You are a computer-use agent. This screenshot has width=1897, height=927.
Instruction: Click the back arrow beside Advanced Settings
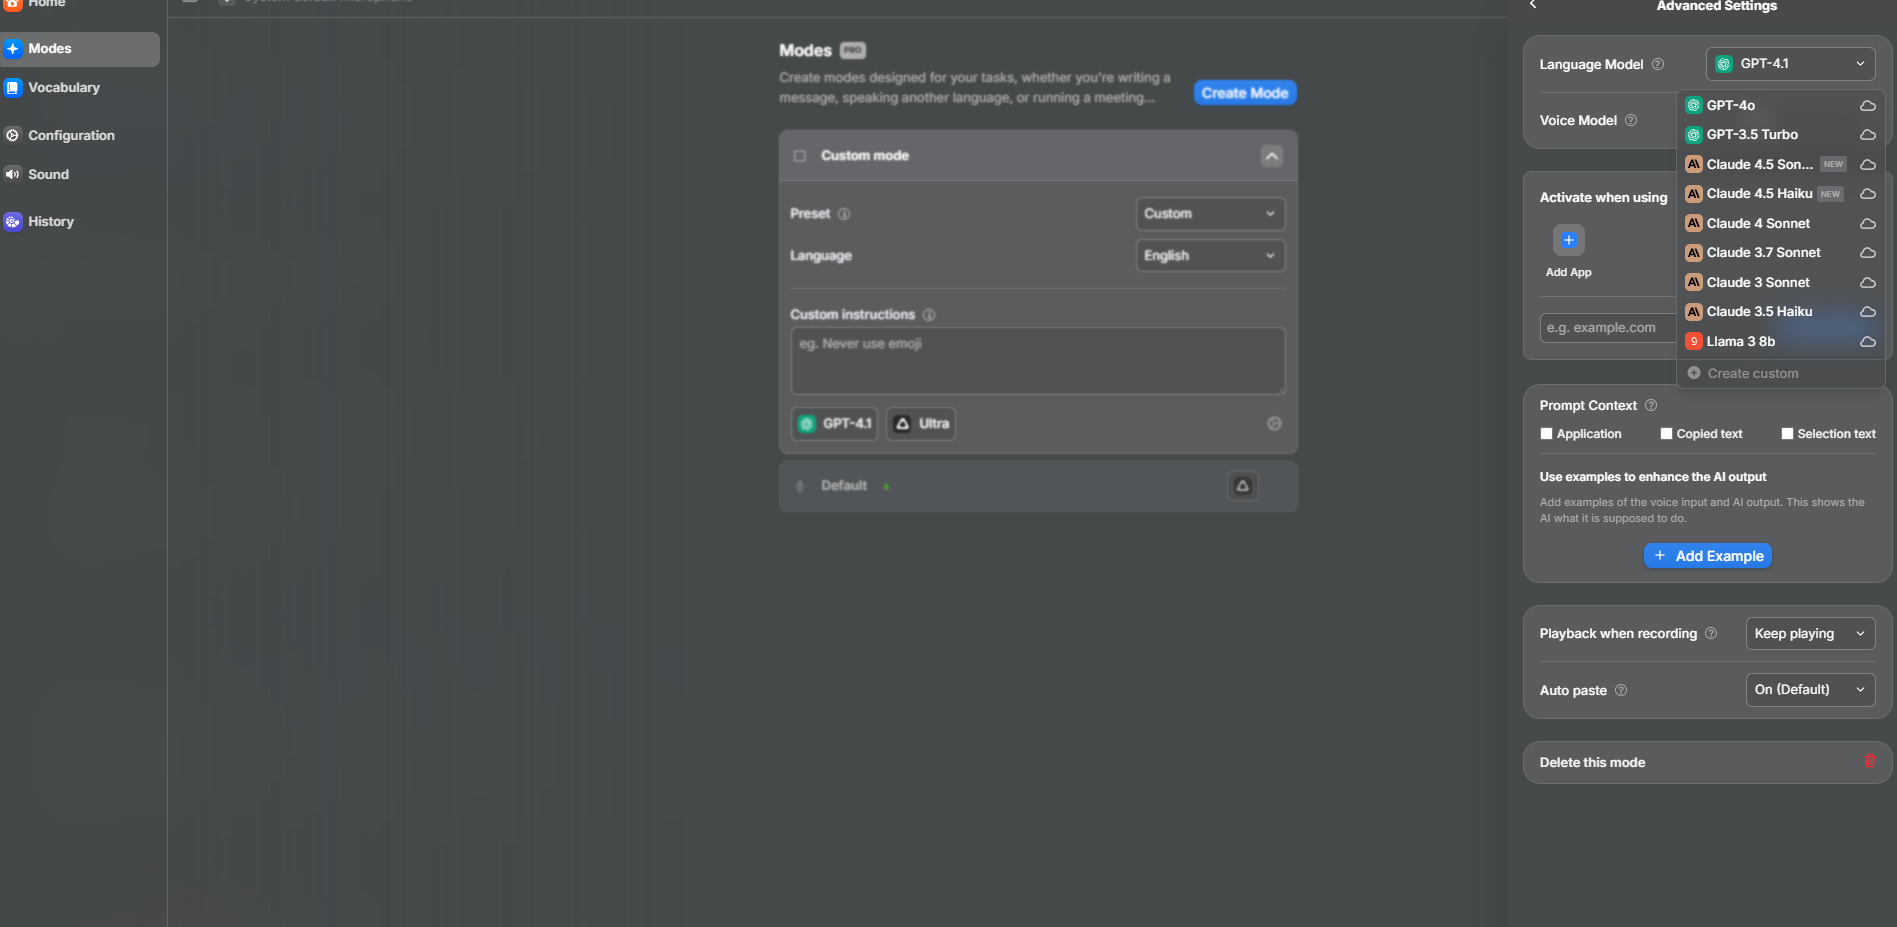pyautogui.click(x=1533, y=5)
